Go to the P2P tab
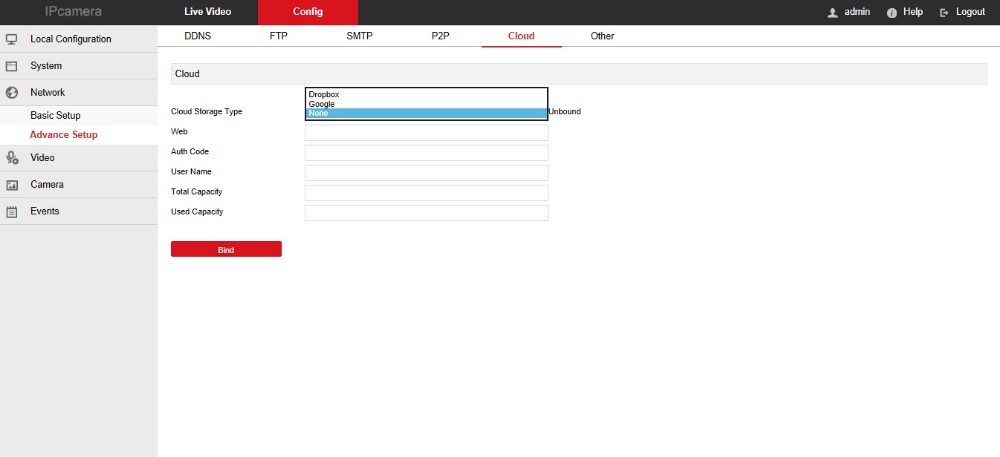Image resolution: width=1000 pixels, height=457 pixels. 441,36
